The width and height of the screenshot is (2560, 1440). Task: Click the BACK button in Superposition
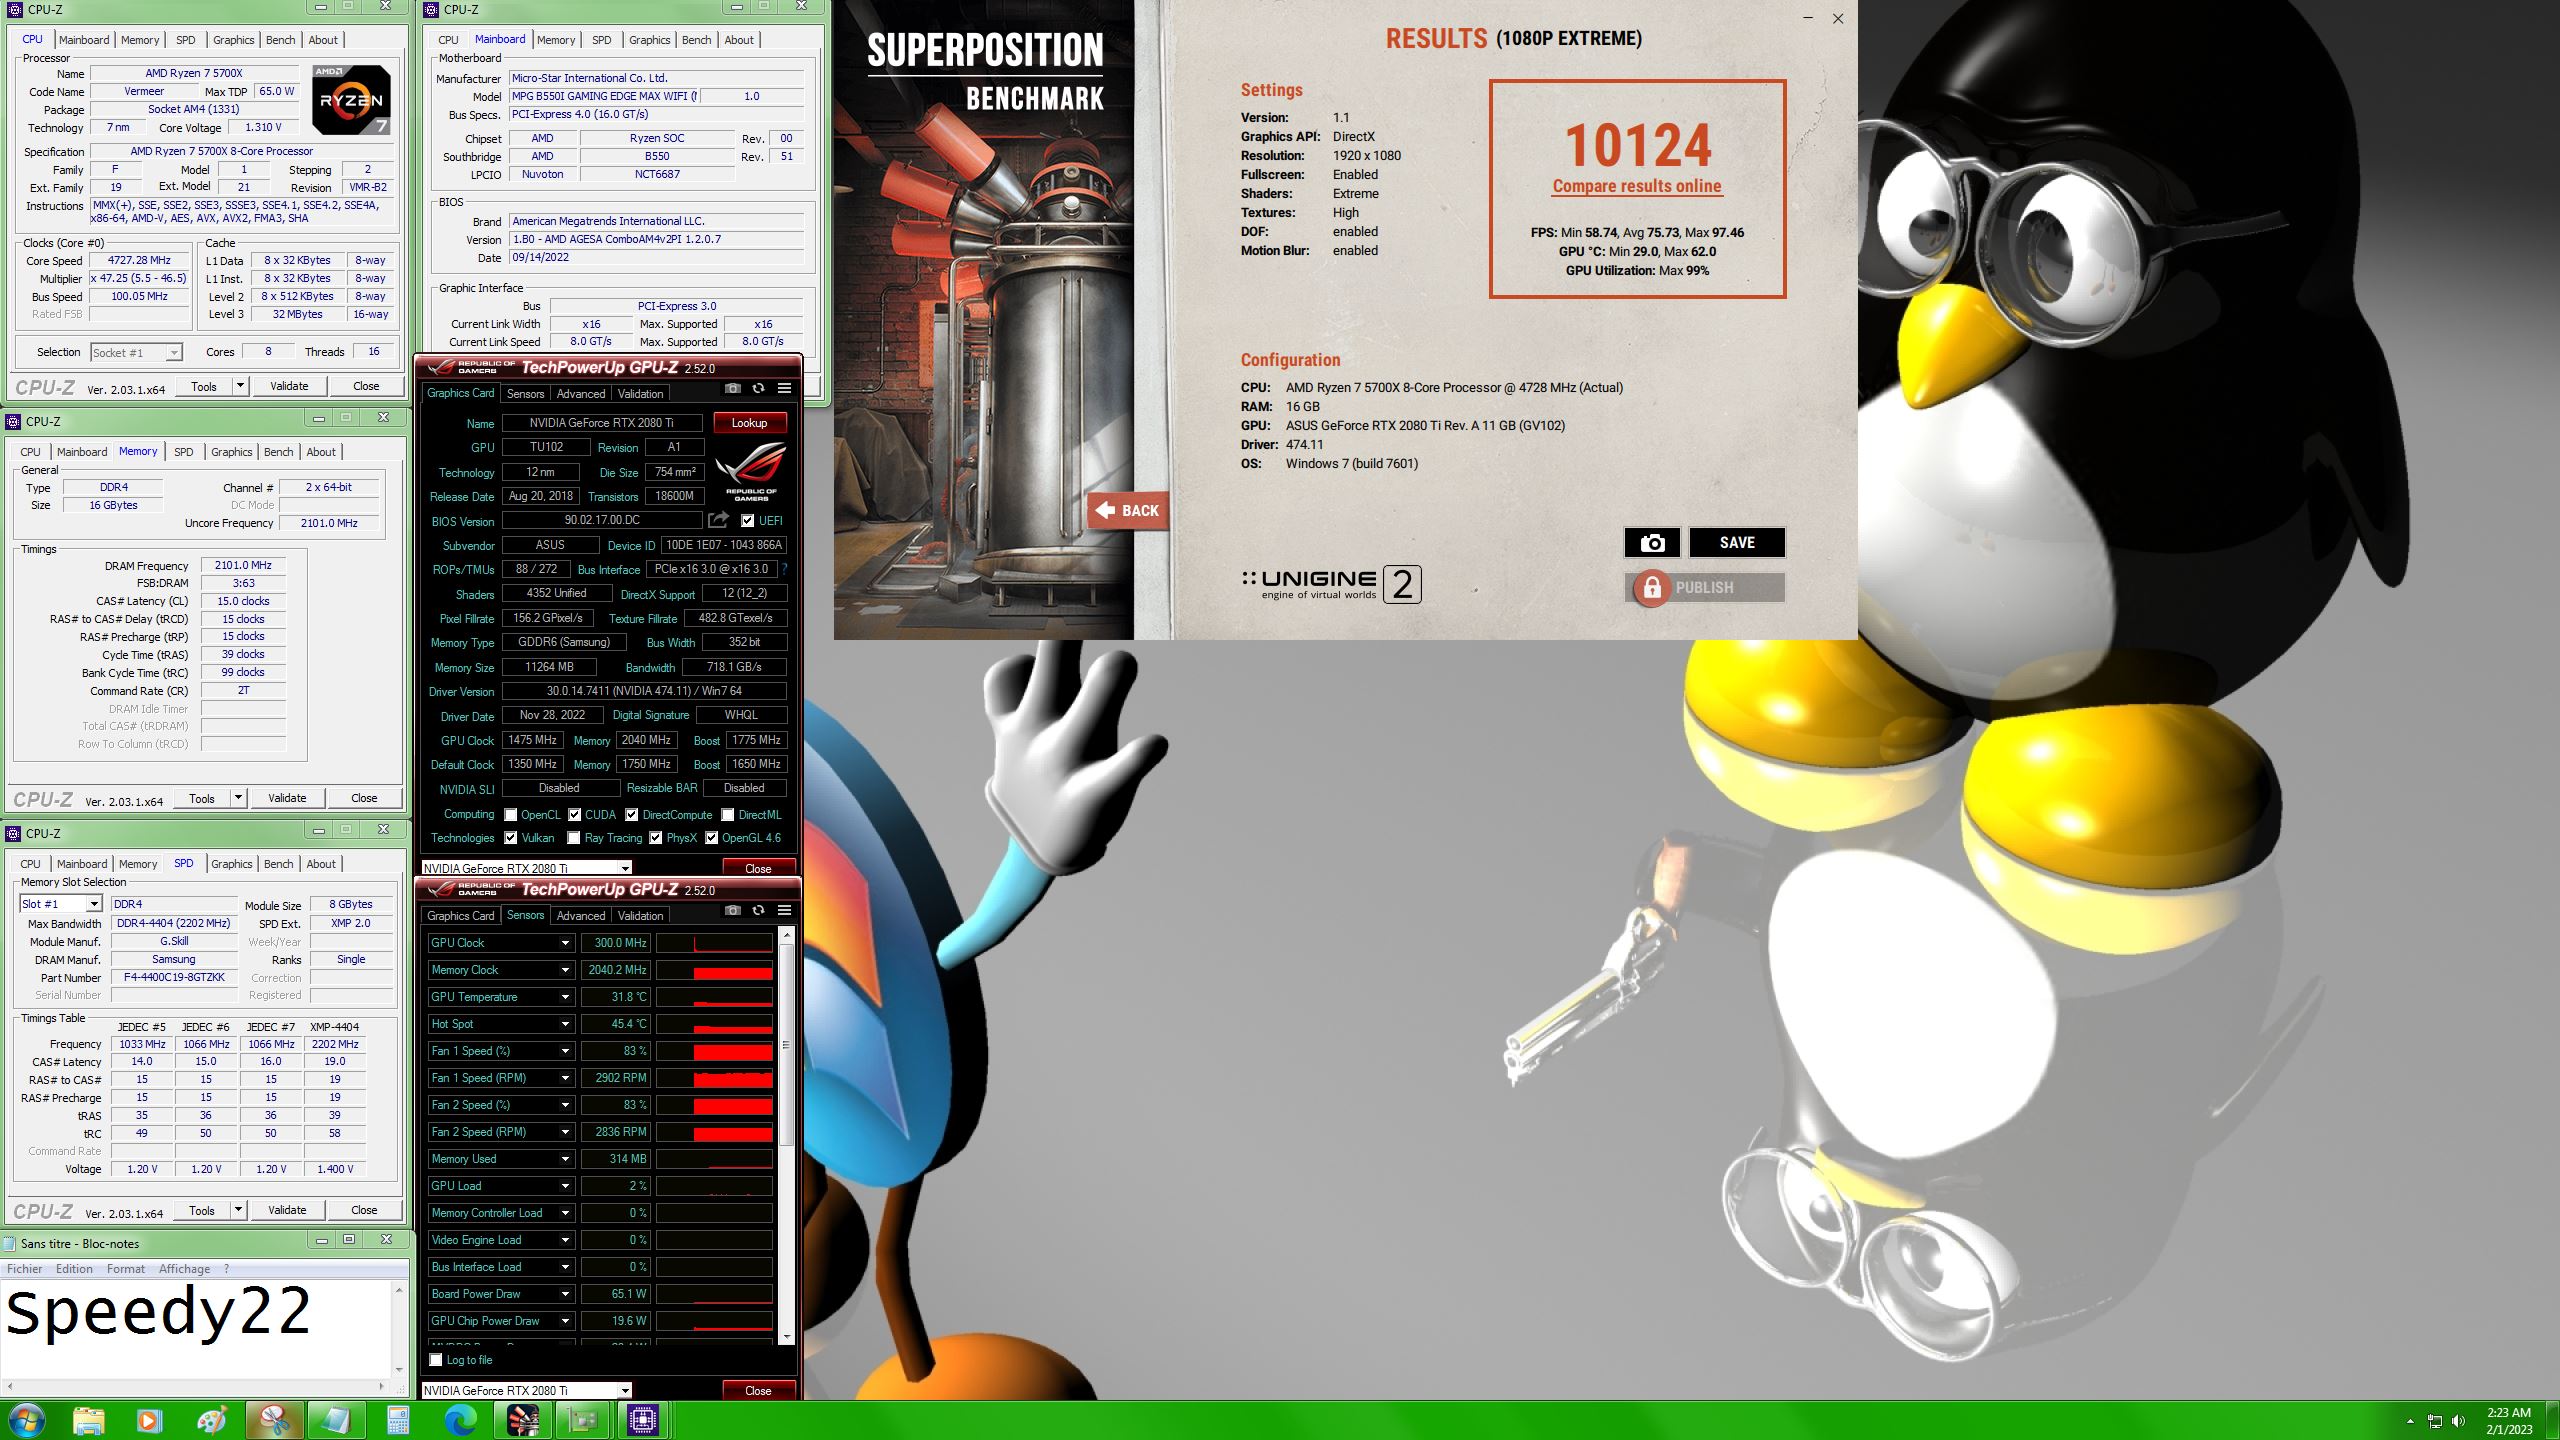click(1127, 511)
